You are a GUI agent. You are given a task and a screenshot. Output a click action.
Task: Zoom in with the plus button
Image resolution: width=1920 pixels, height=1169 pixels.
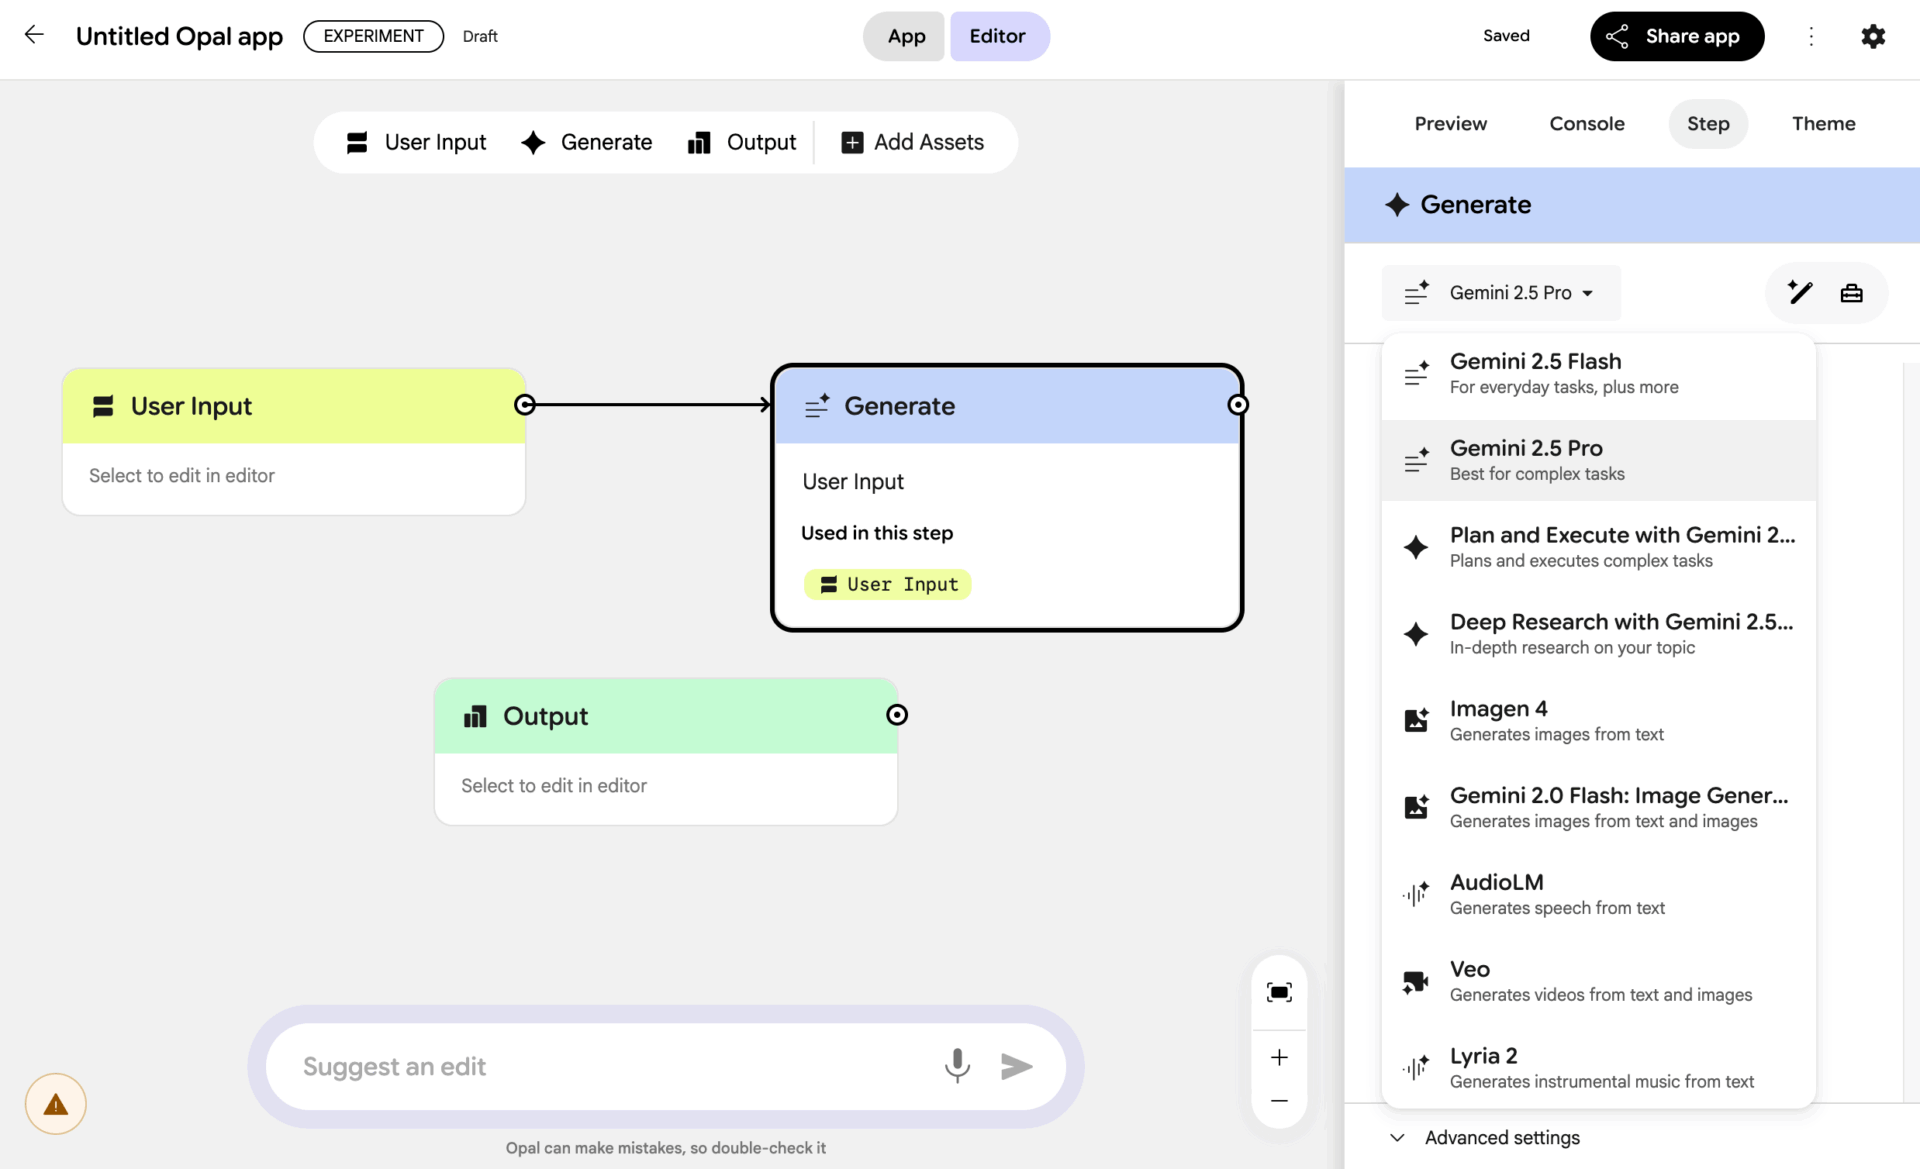(1279, 1057)
